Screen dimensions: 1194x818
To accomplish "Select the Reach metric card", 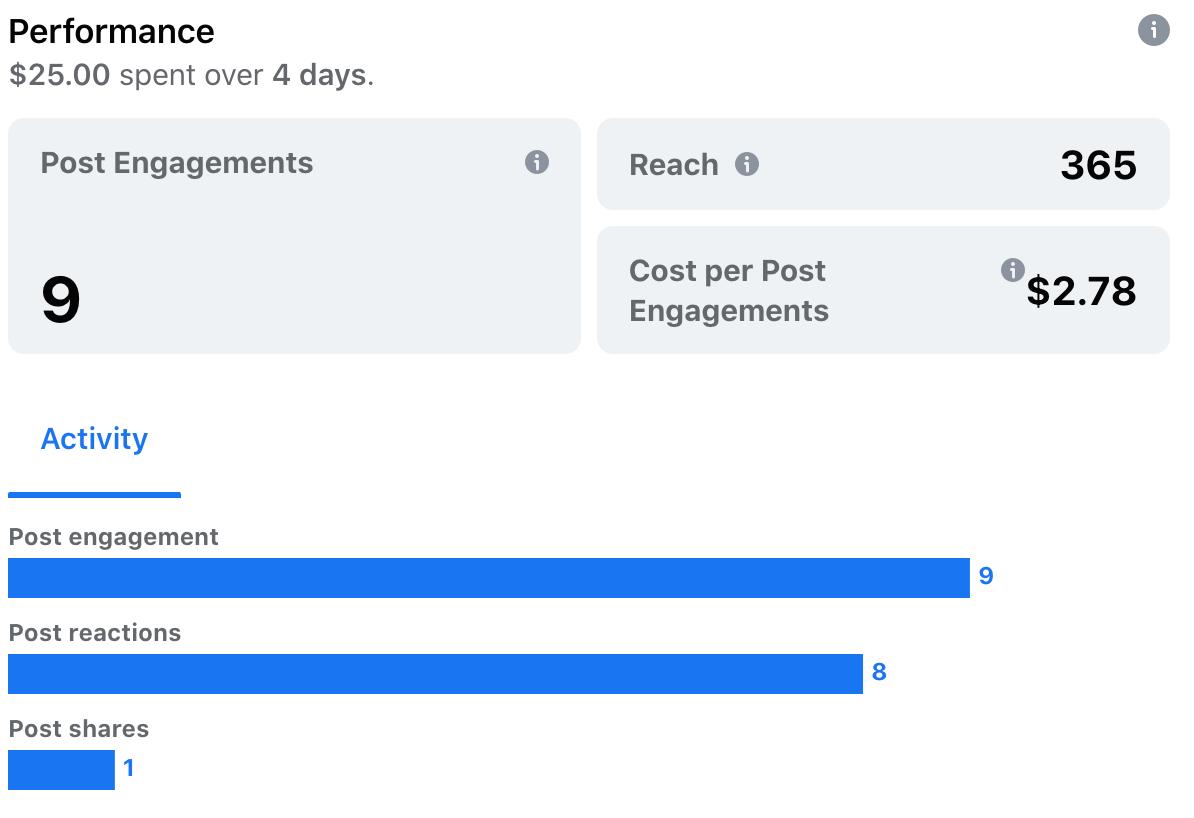I will pos(883,164).
